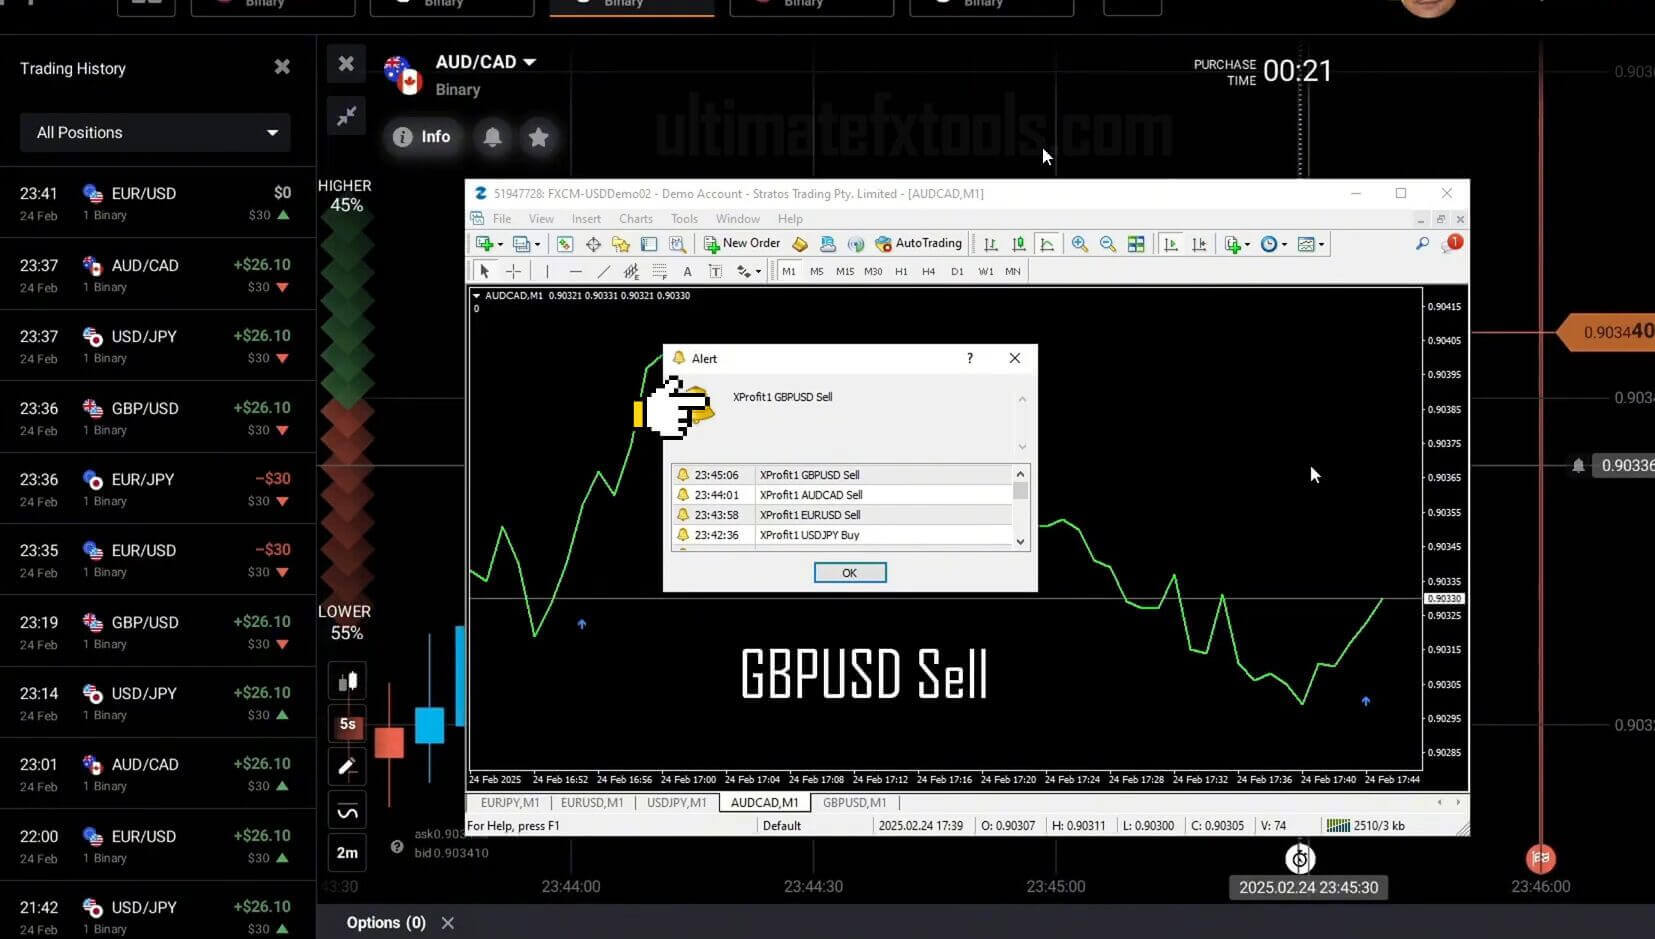Toggle AutoTrading on
Image resolution: width=1655 pixels, height=939 pixels.
(919, 243)
